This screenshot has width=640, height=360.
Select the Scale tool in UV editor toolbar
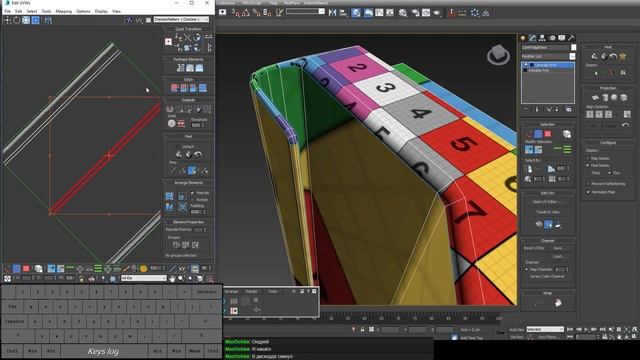click(26, 20)
